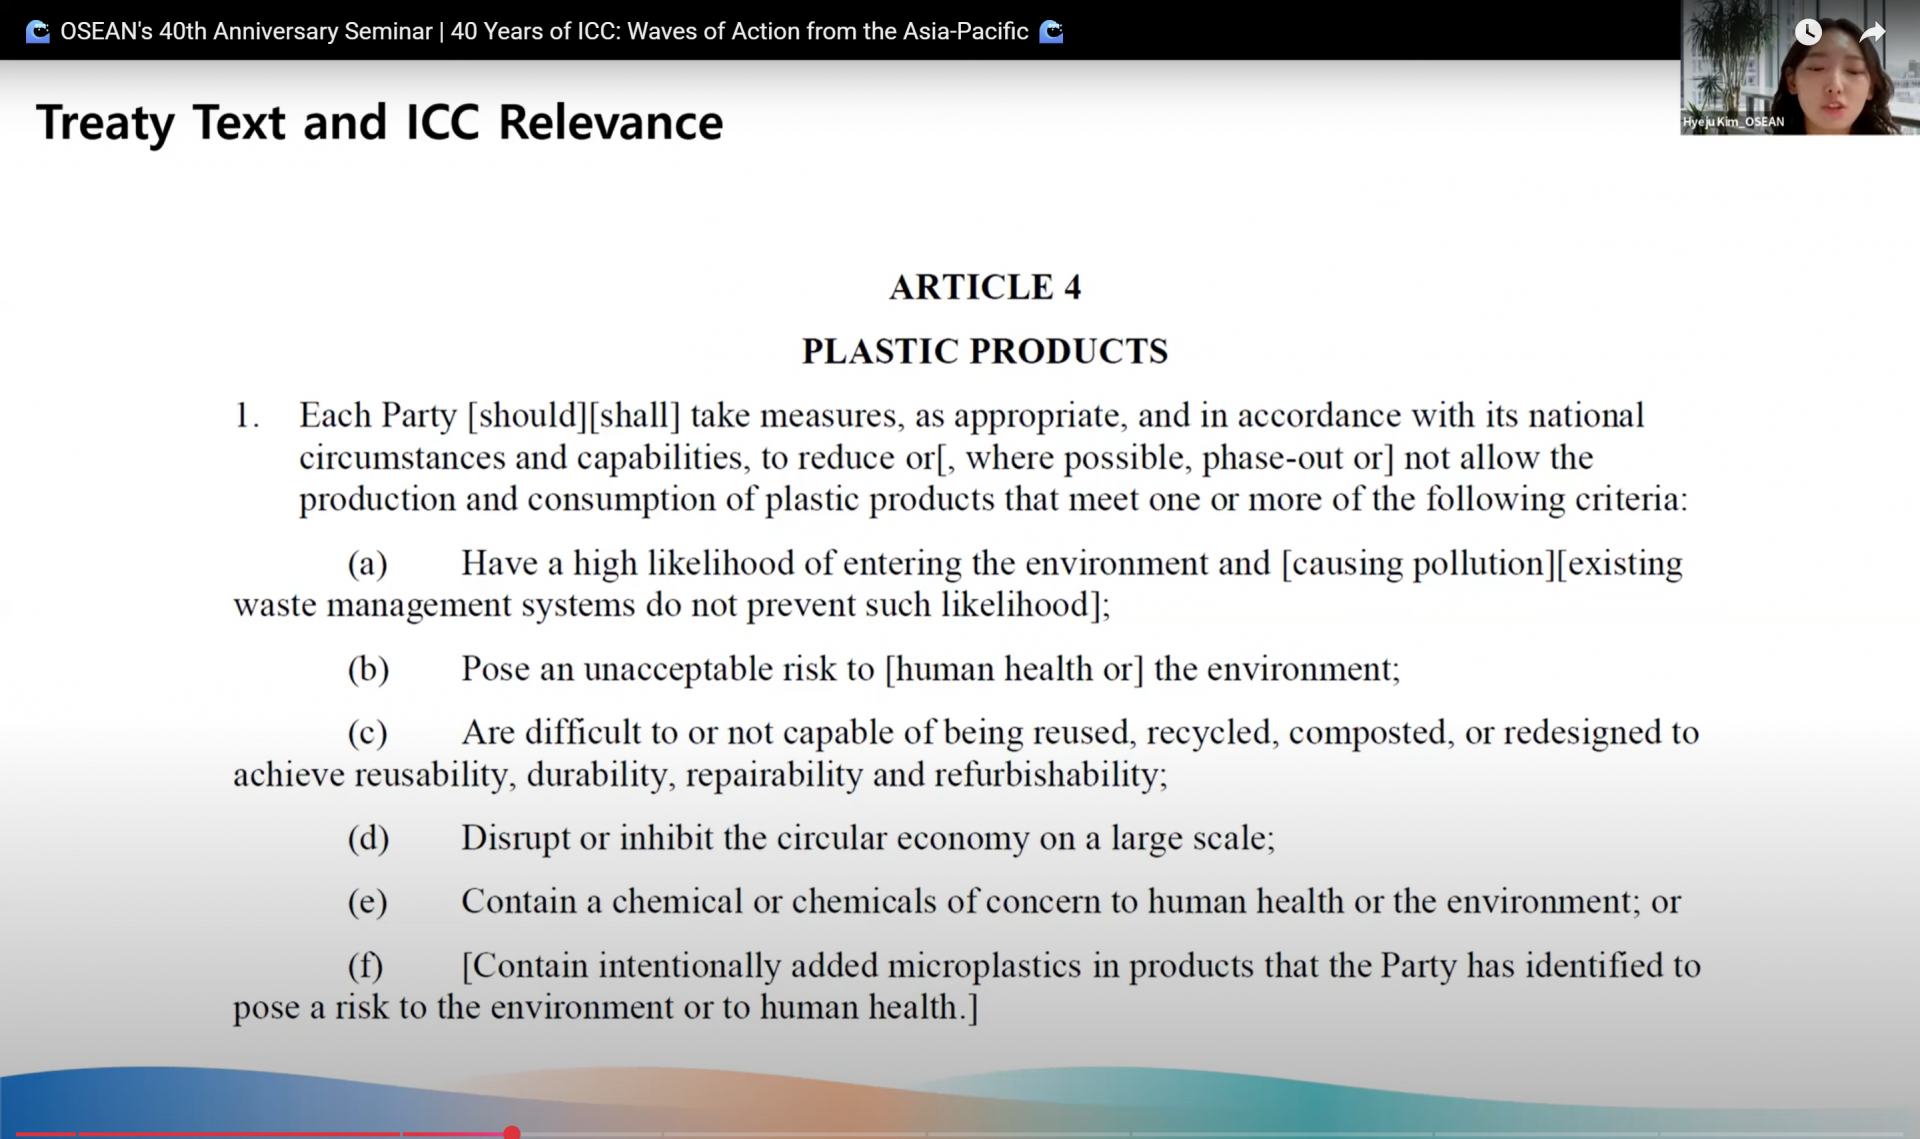Open the OSEAN 40th Anniversary Seminar title link
The height and width of the screenshot is (1139, 1920).
point(544,32)
